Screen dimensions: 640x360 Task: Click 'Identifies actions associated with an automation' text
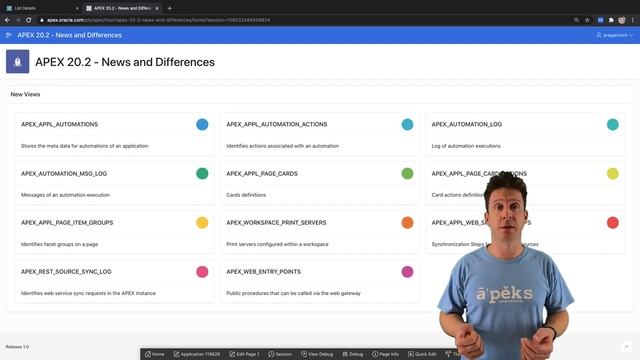[282, 146]
